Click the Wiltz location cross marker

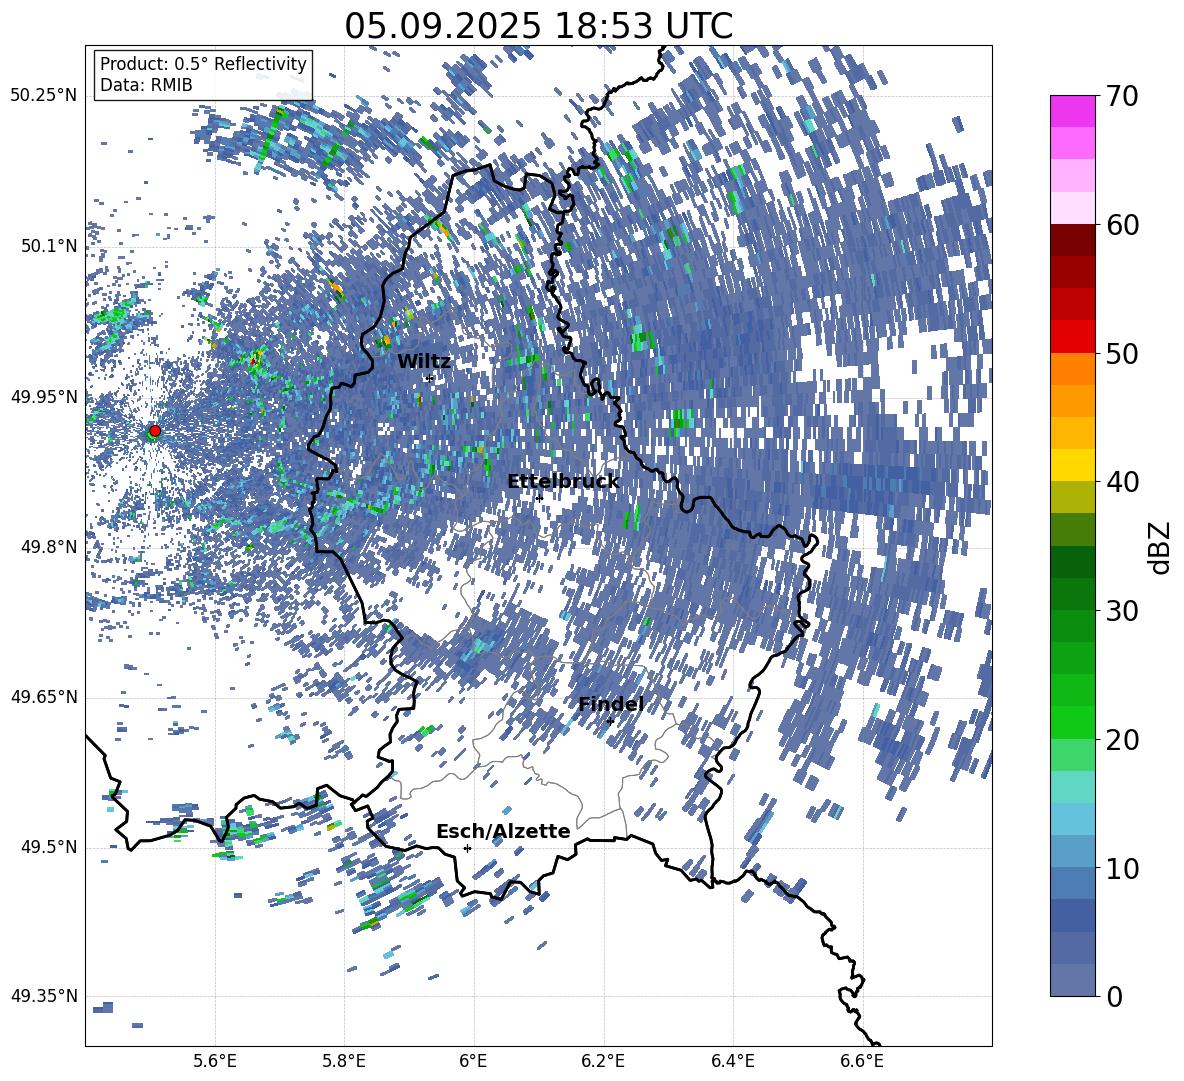[x=430, y=378]
